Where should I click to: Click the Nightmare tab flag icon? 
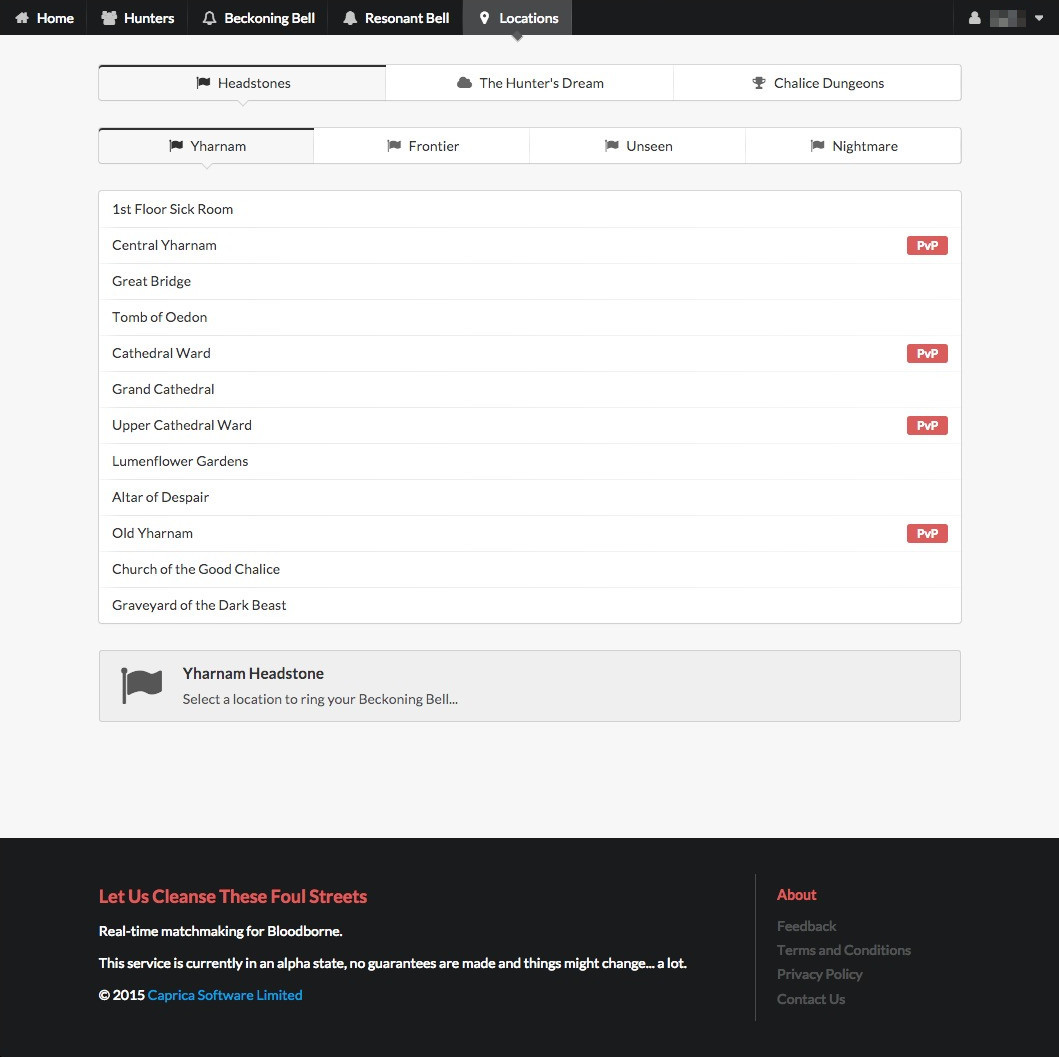click(817, 146)
